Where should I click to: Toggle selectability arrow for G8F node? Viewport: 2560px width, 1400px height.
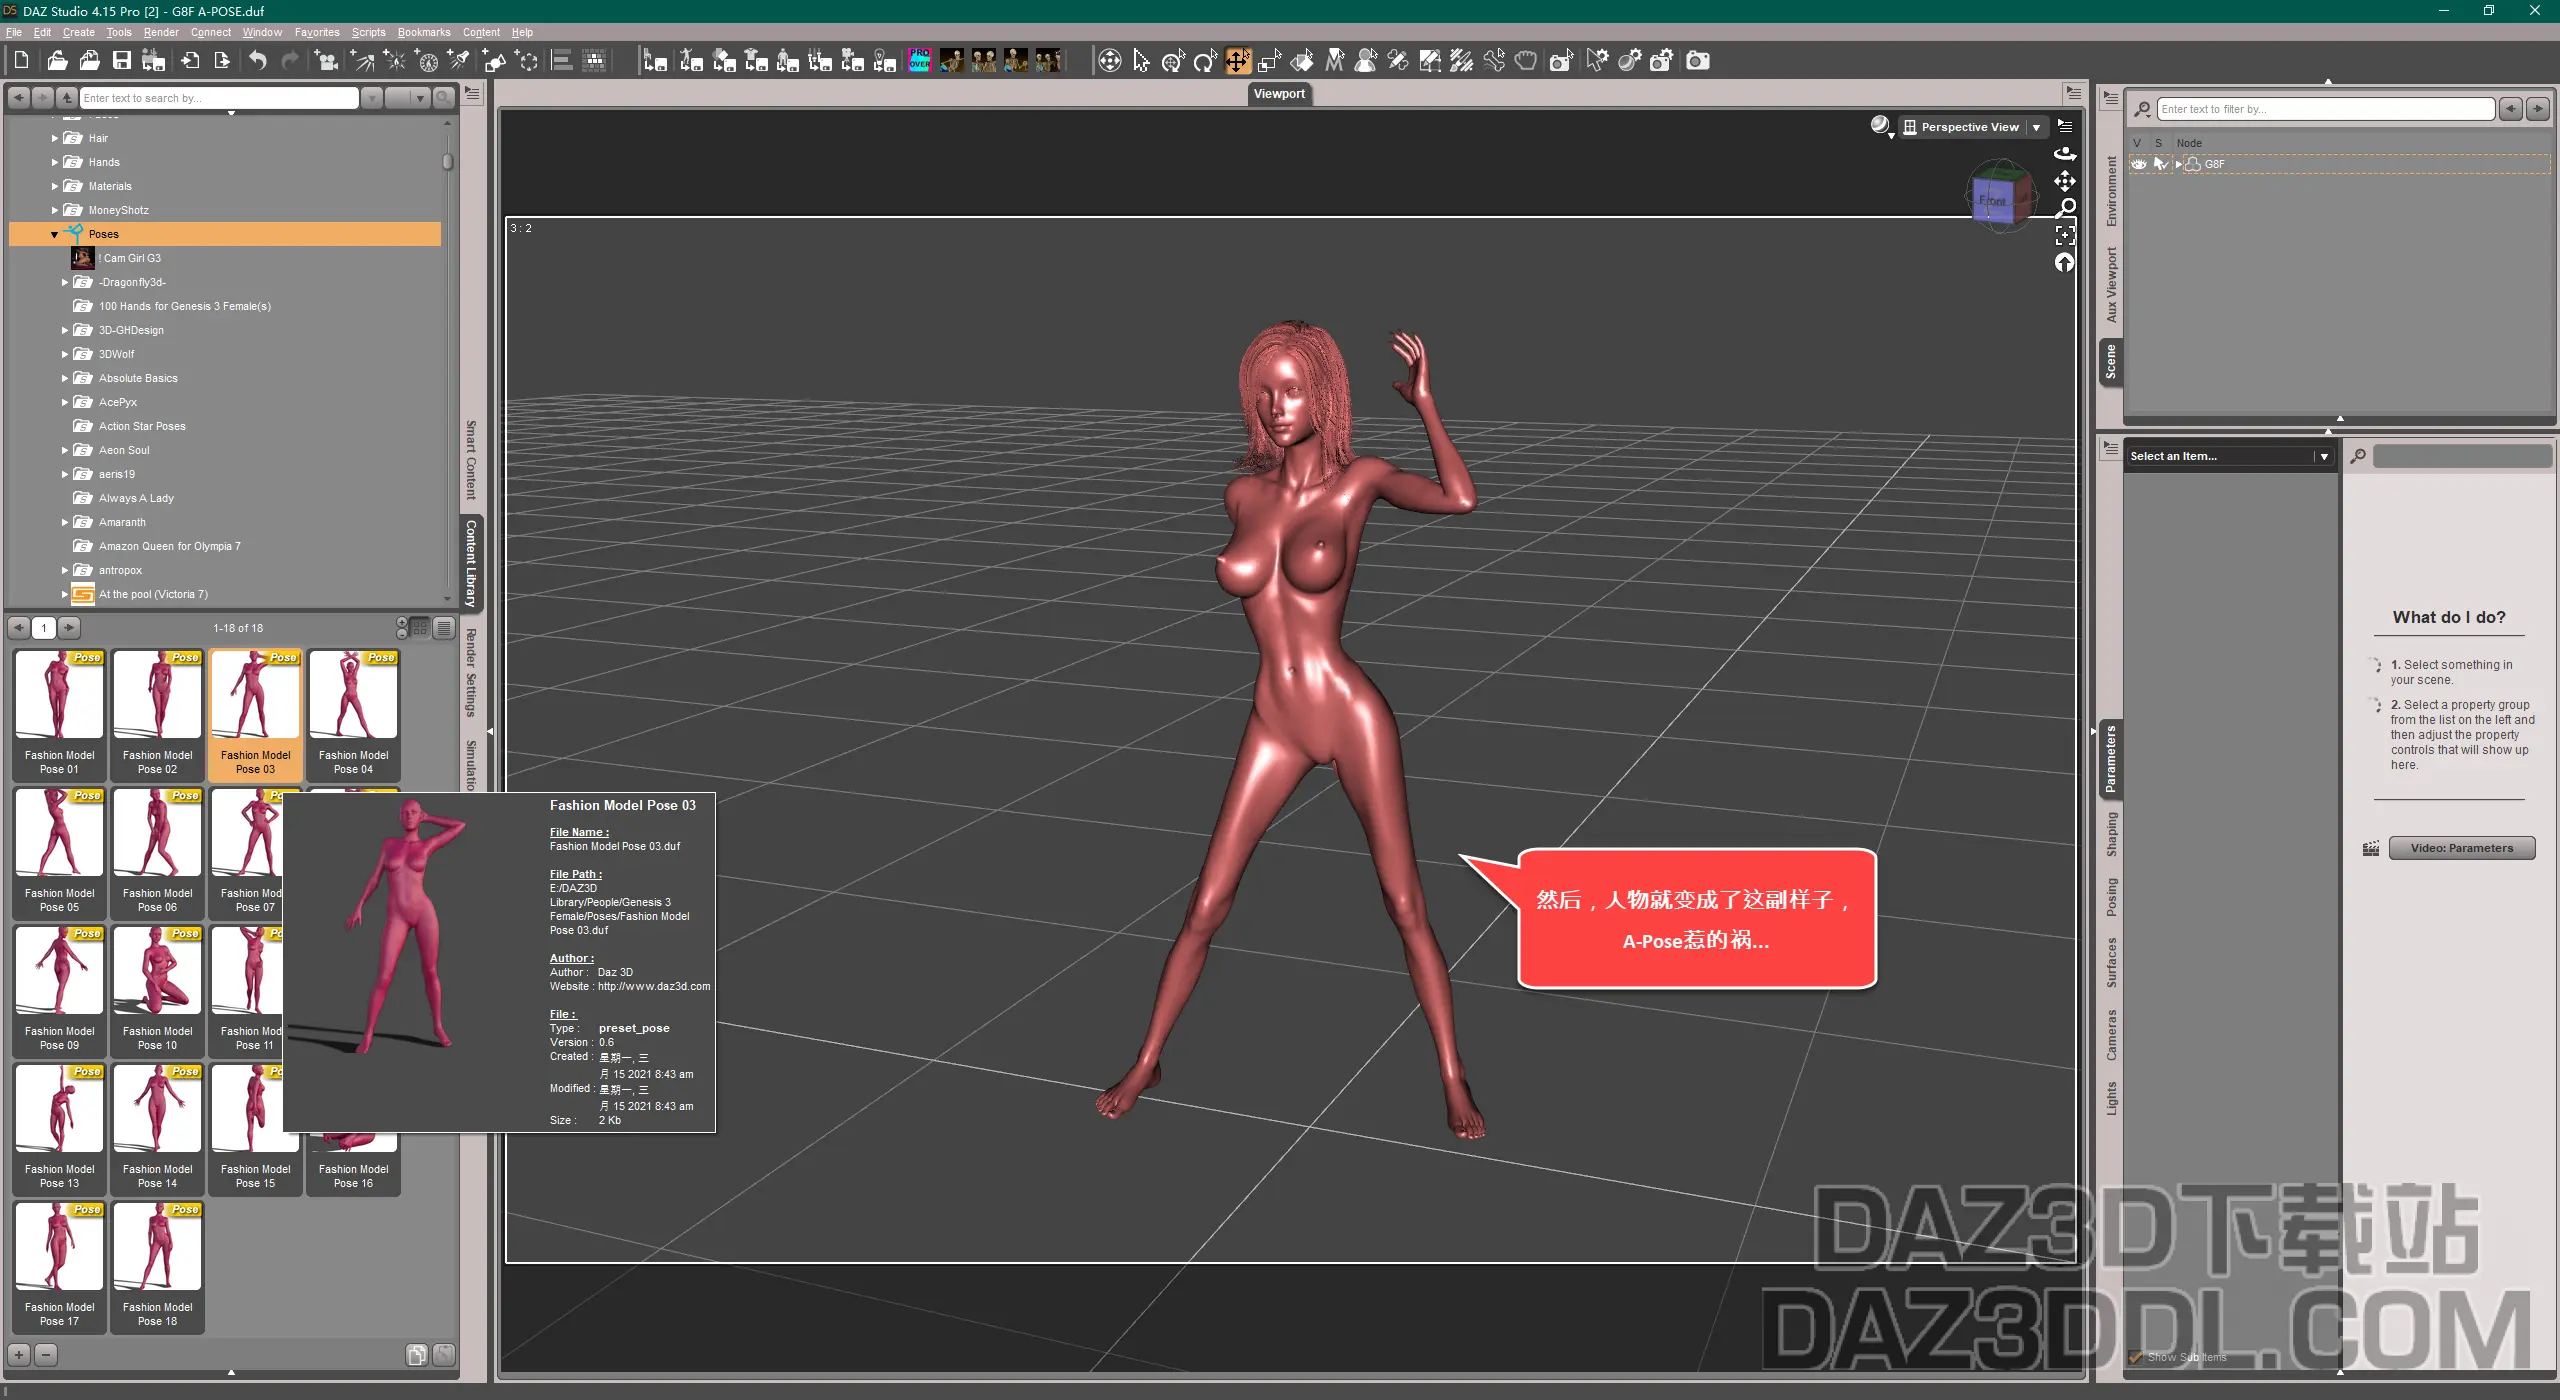point(2160,164)
